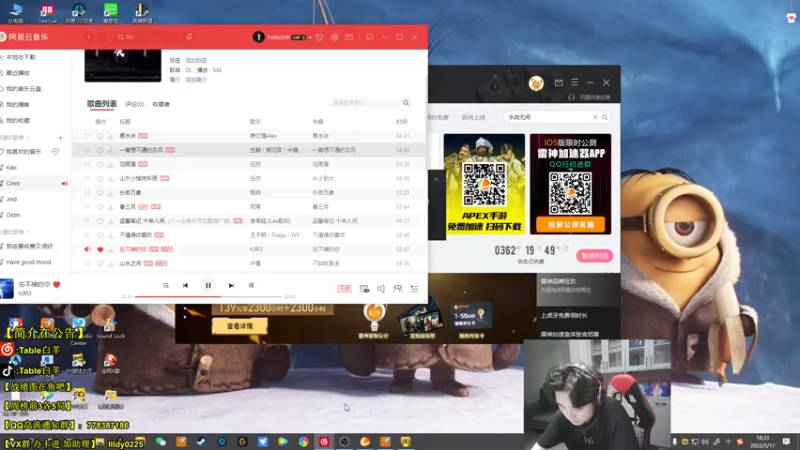
Task: Go back using NetEase back arrow
Action: coord(89,37)
